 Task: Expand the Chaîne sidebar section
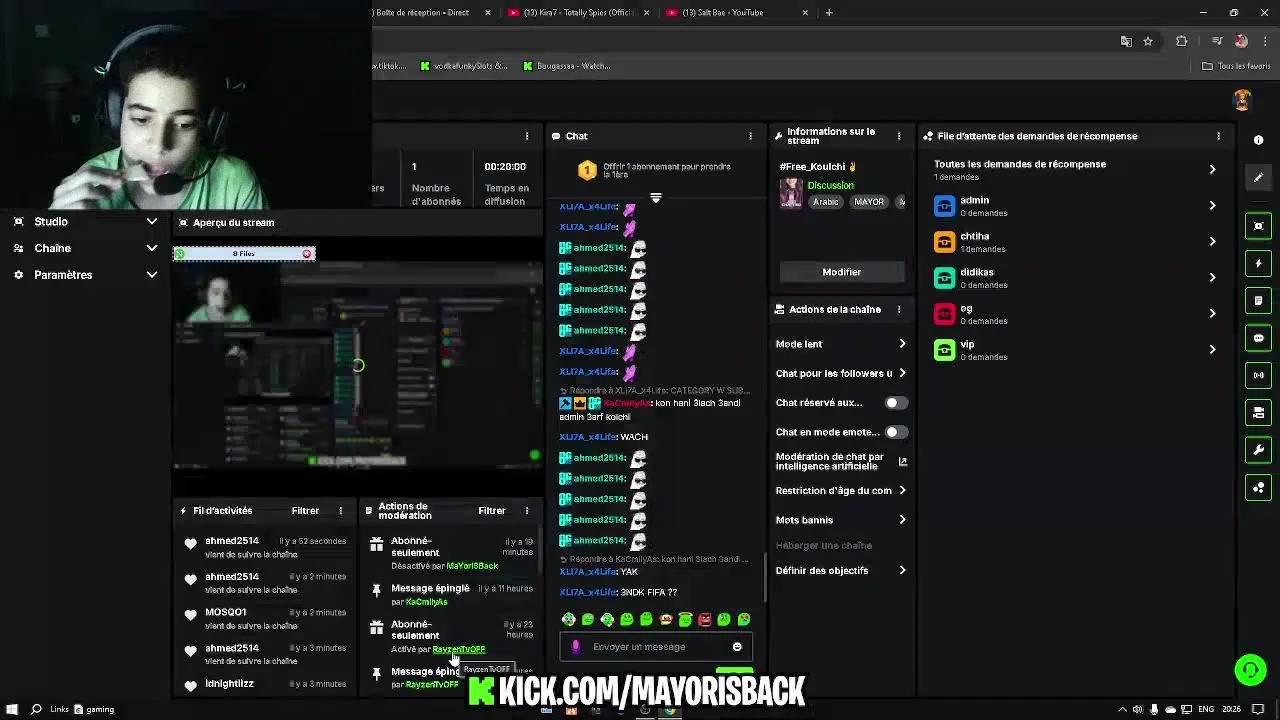pos(85,248)
